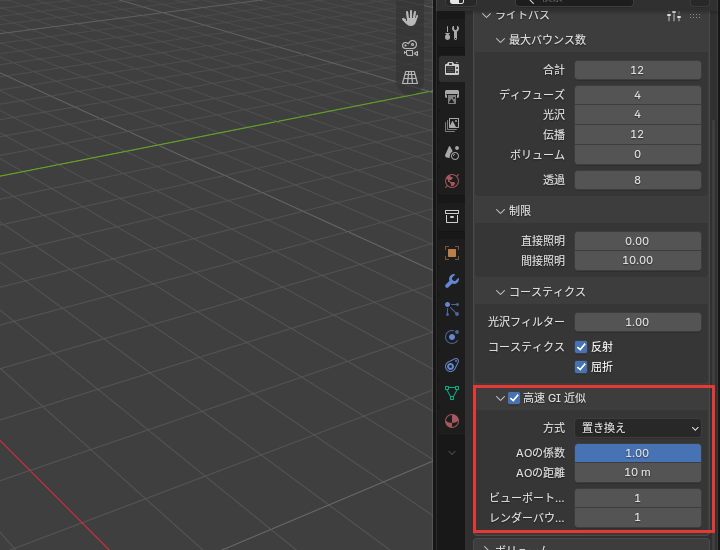Viewport: 720px width, 550px height.
Task: Uncheck the 反射 caustics checkbox
Action: click(x=581, y=347)
